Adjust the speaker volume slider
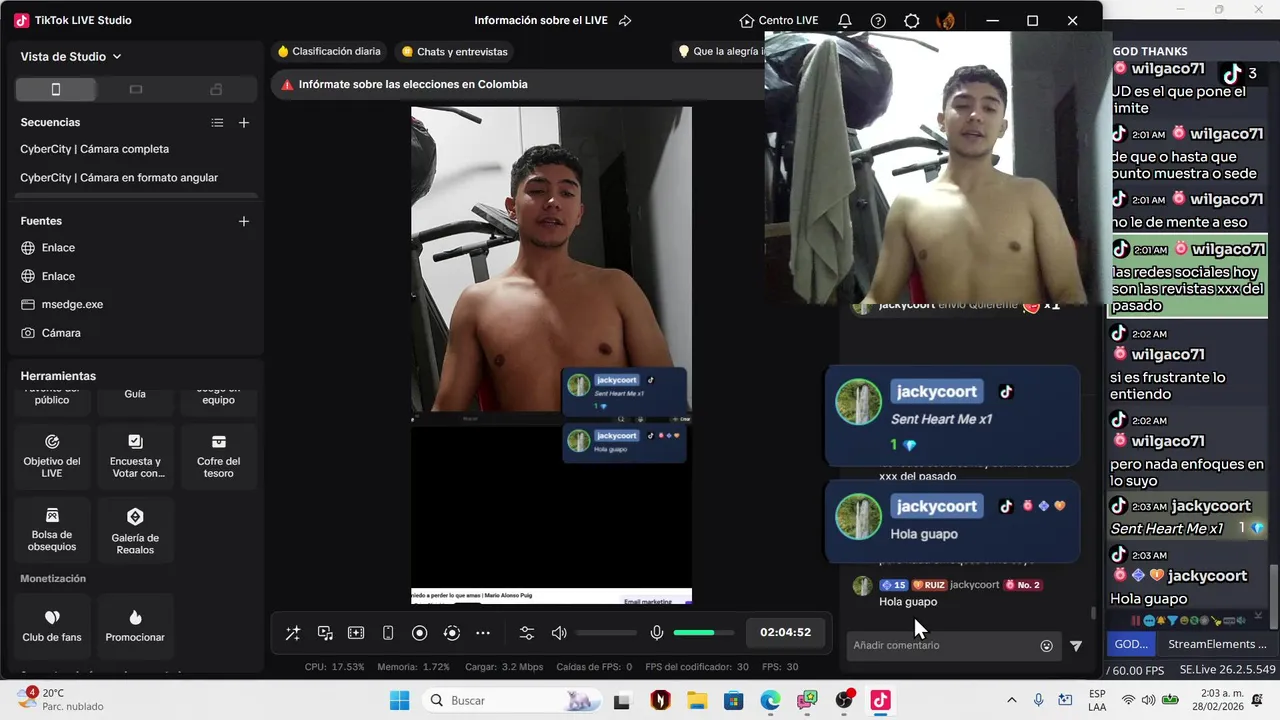Image resolution: width=1280 pixels, height=720 pixels. (x=606, y=633)
